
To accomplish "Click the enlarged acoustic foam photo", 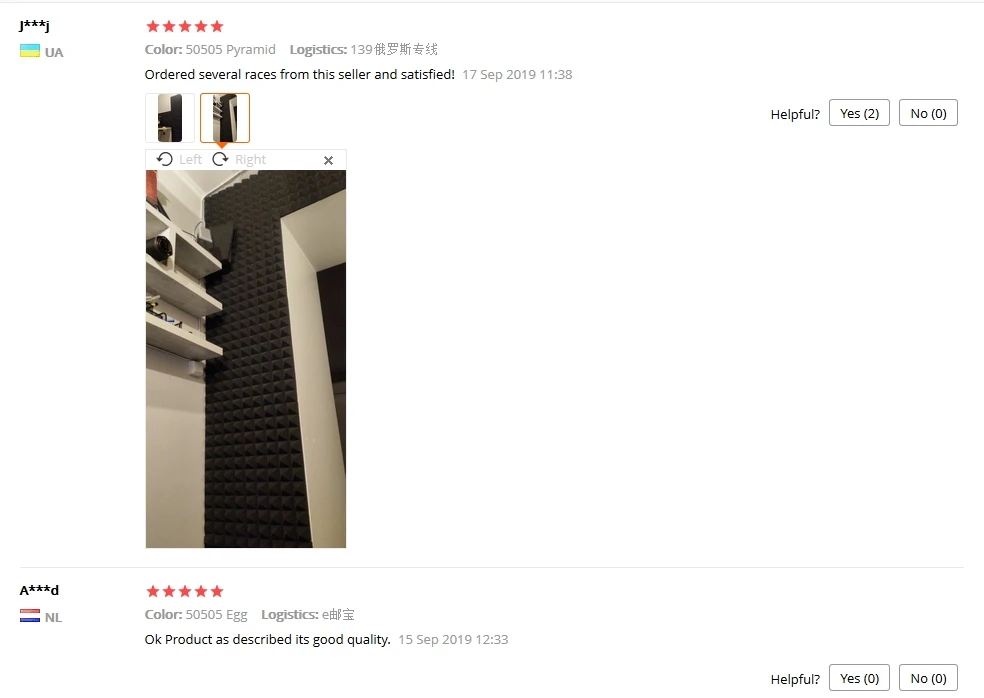I will point(245,358).
